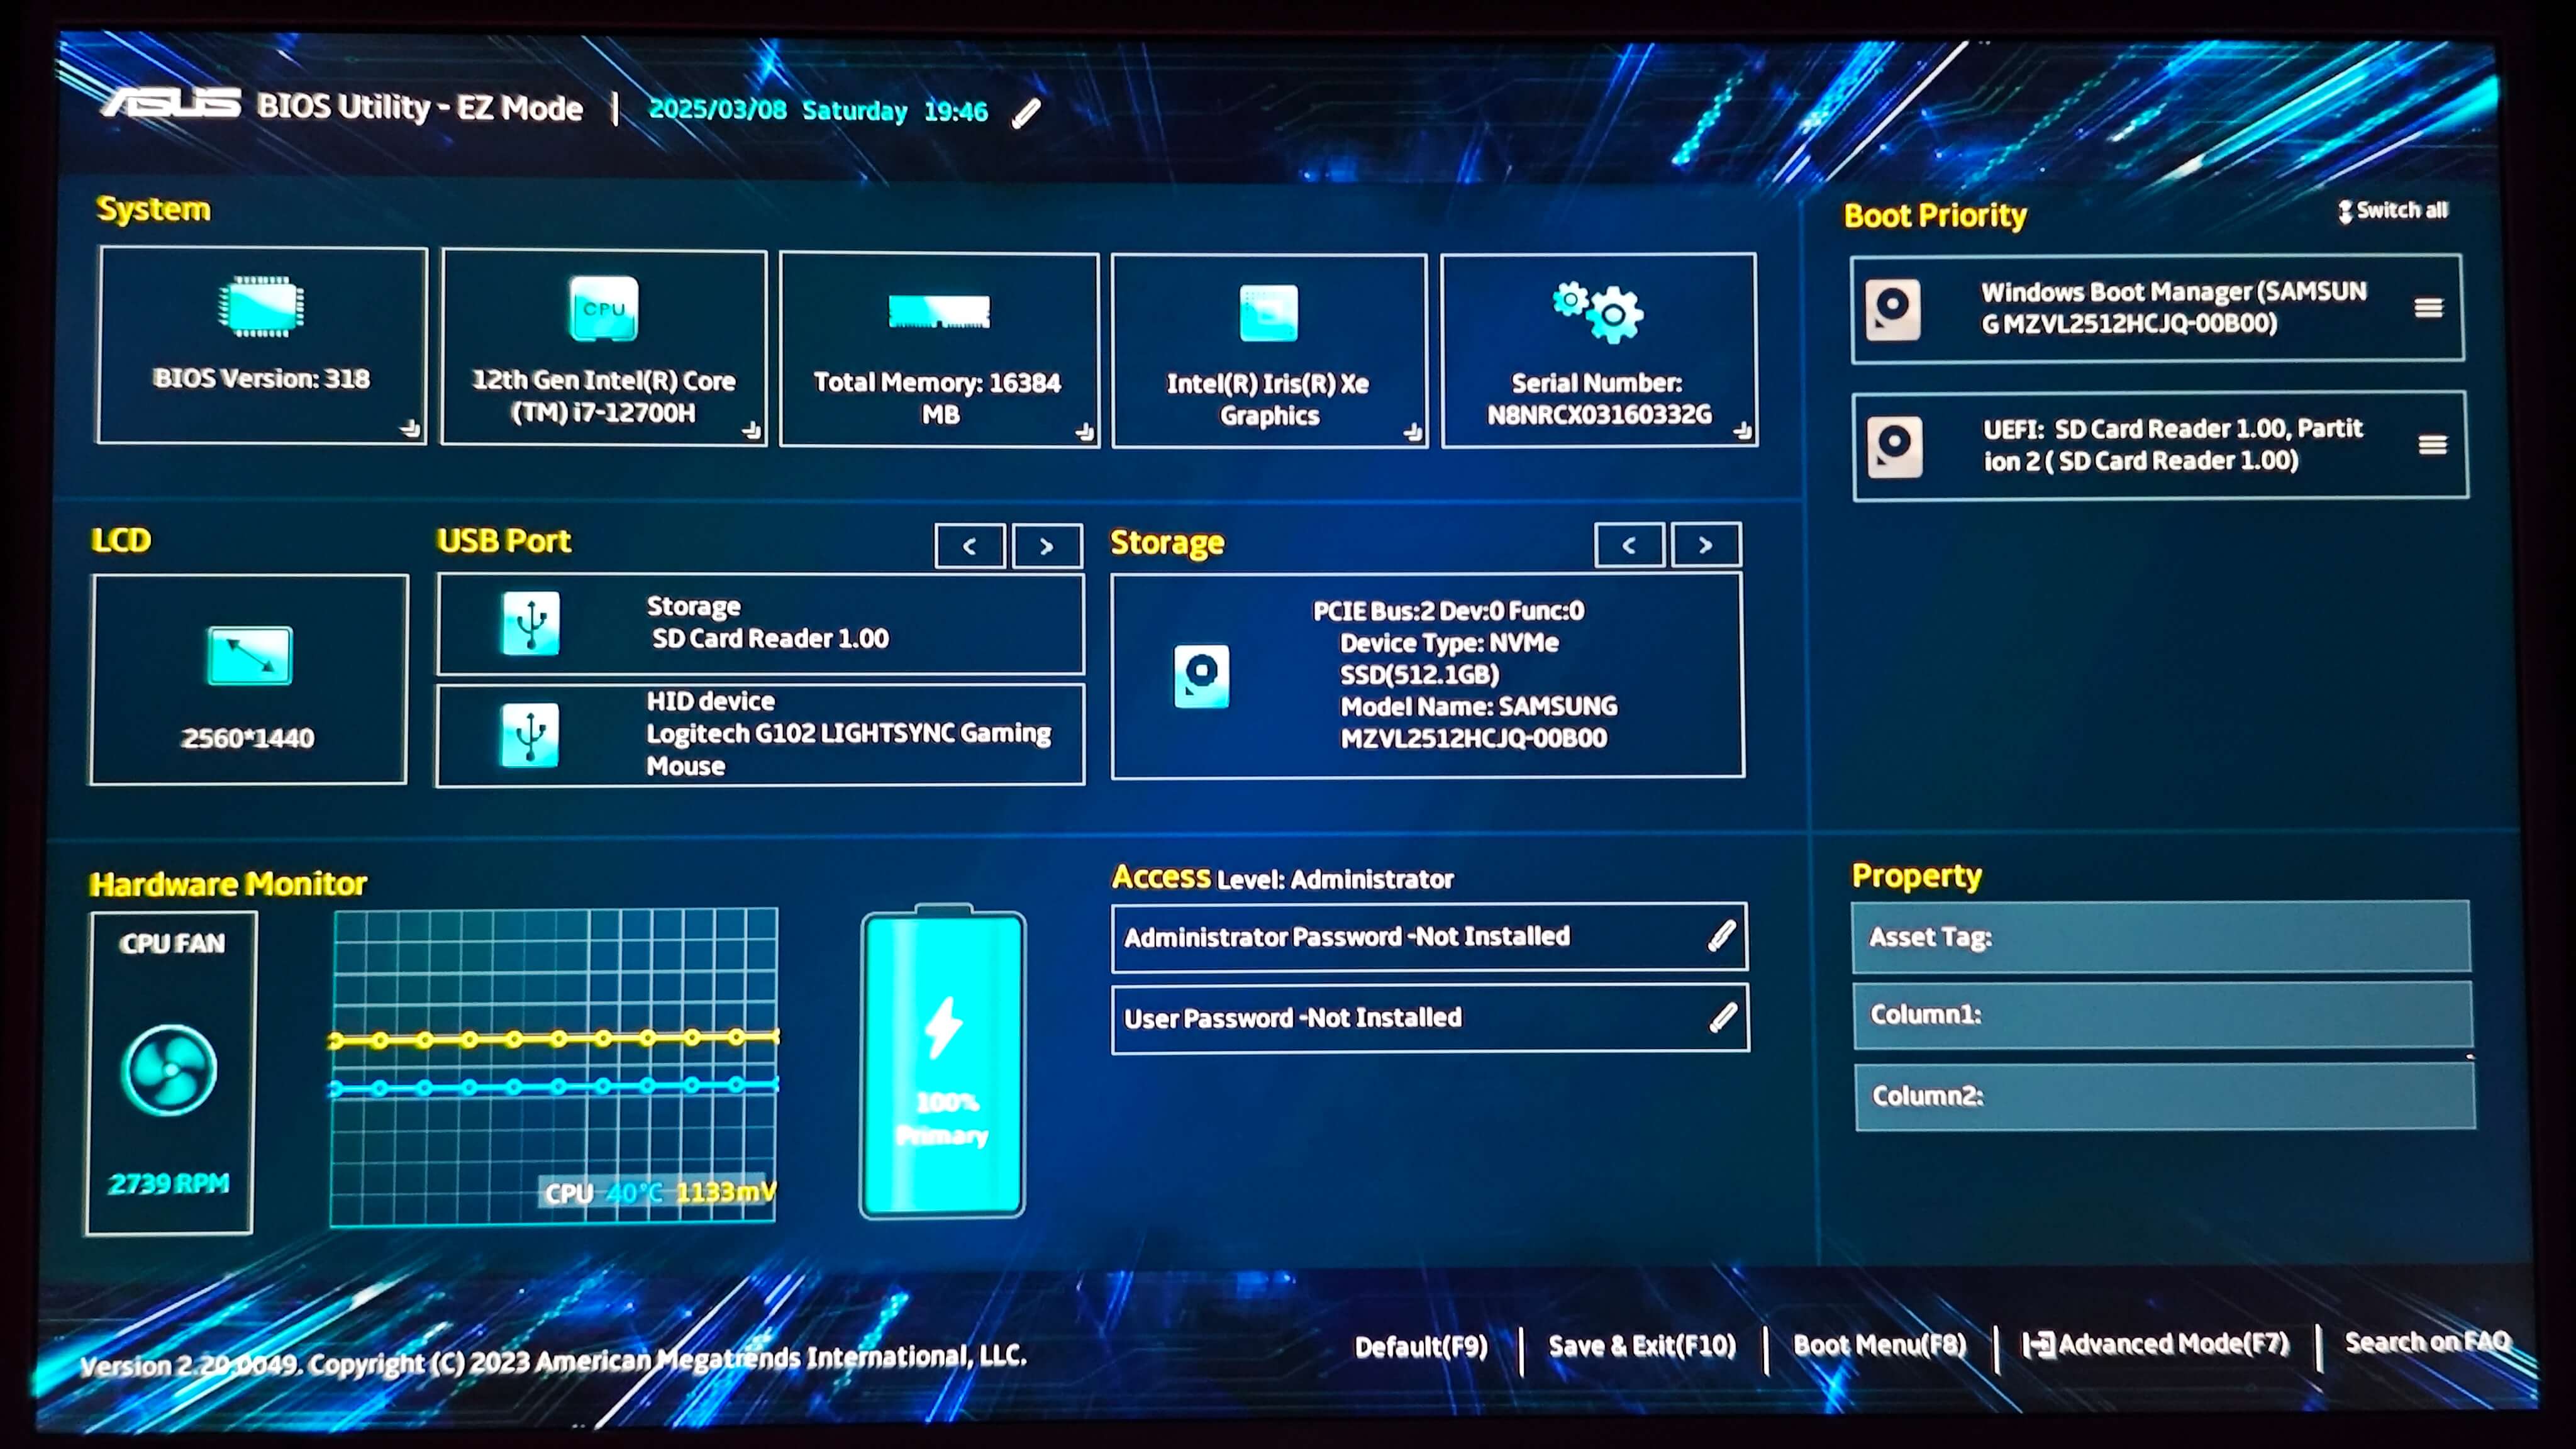
Task: Expand Total Memory tile corner arrow
Action: click(x=1084, y=432)
